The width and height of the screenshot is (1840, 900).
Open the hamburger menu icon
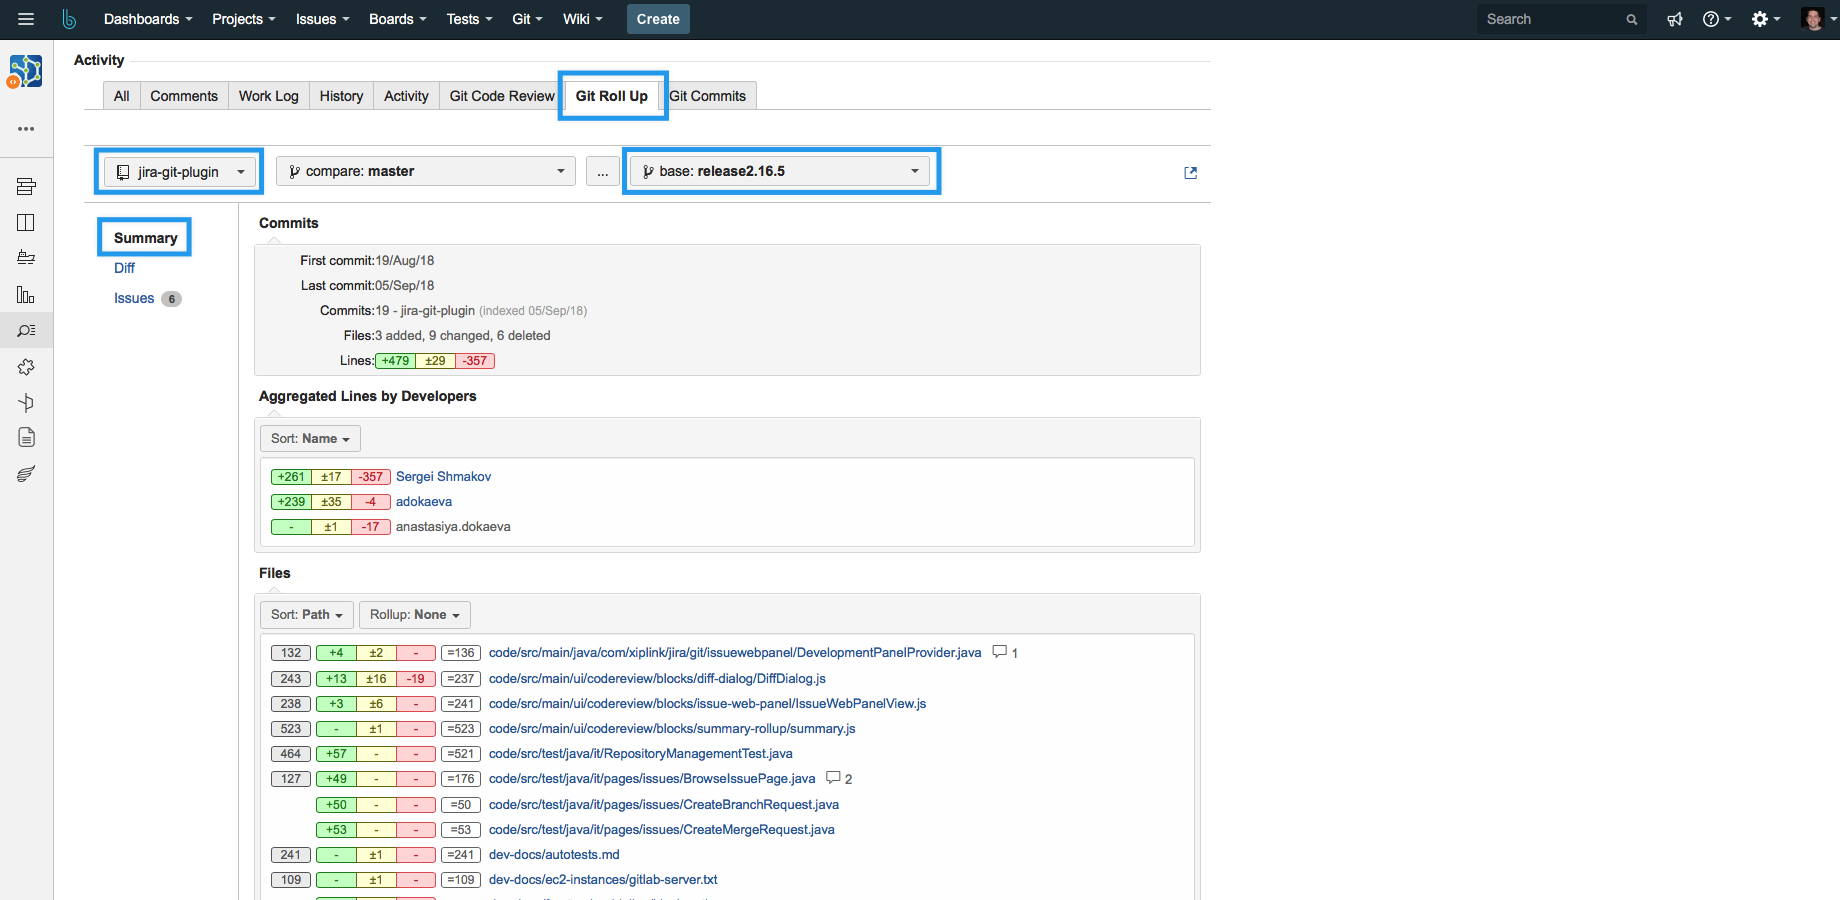coord(26,19)
